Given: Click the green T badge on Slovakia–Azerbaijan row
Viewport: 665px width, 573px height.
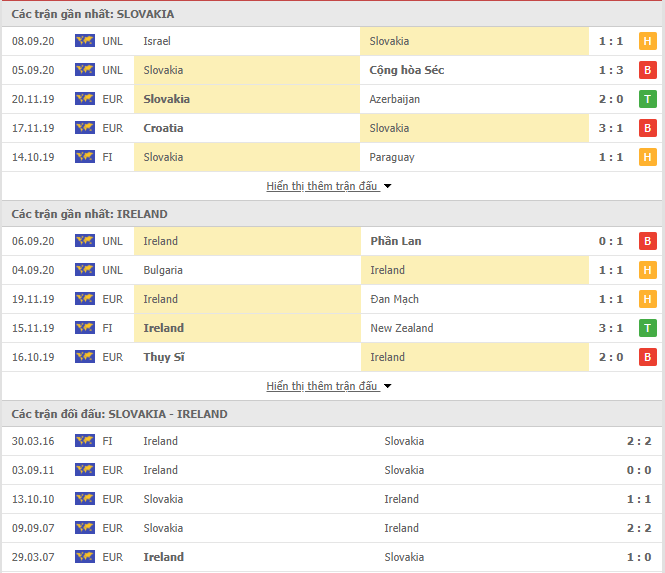Looking at the screenshot, I should coord(648,99).
